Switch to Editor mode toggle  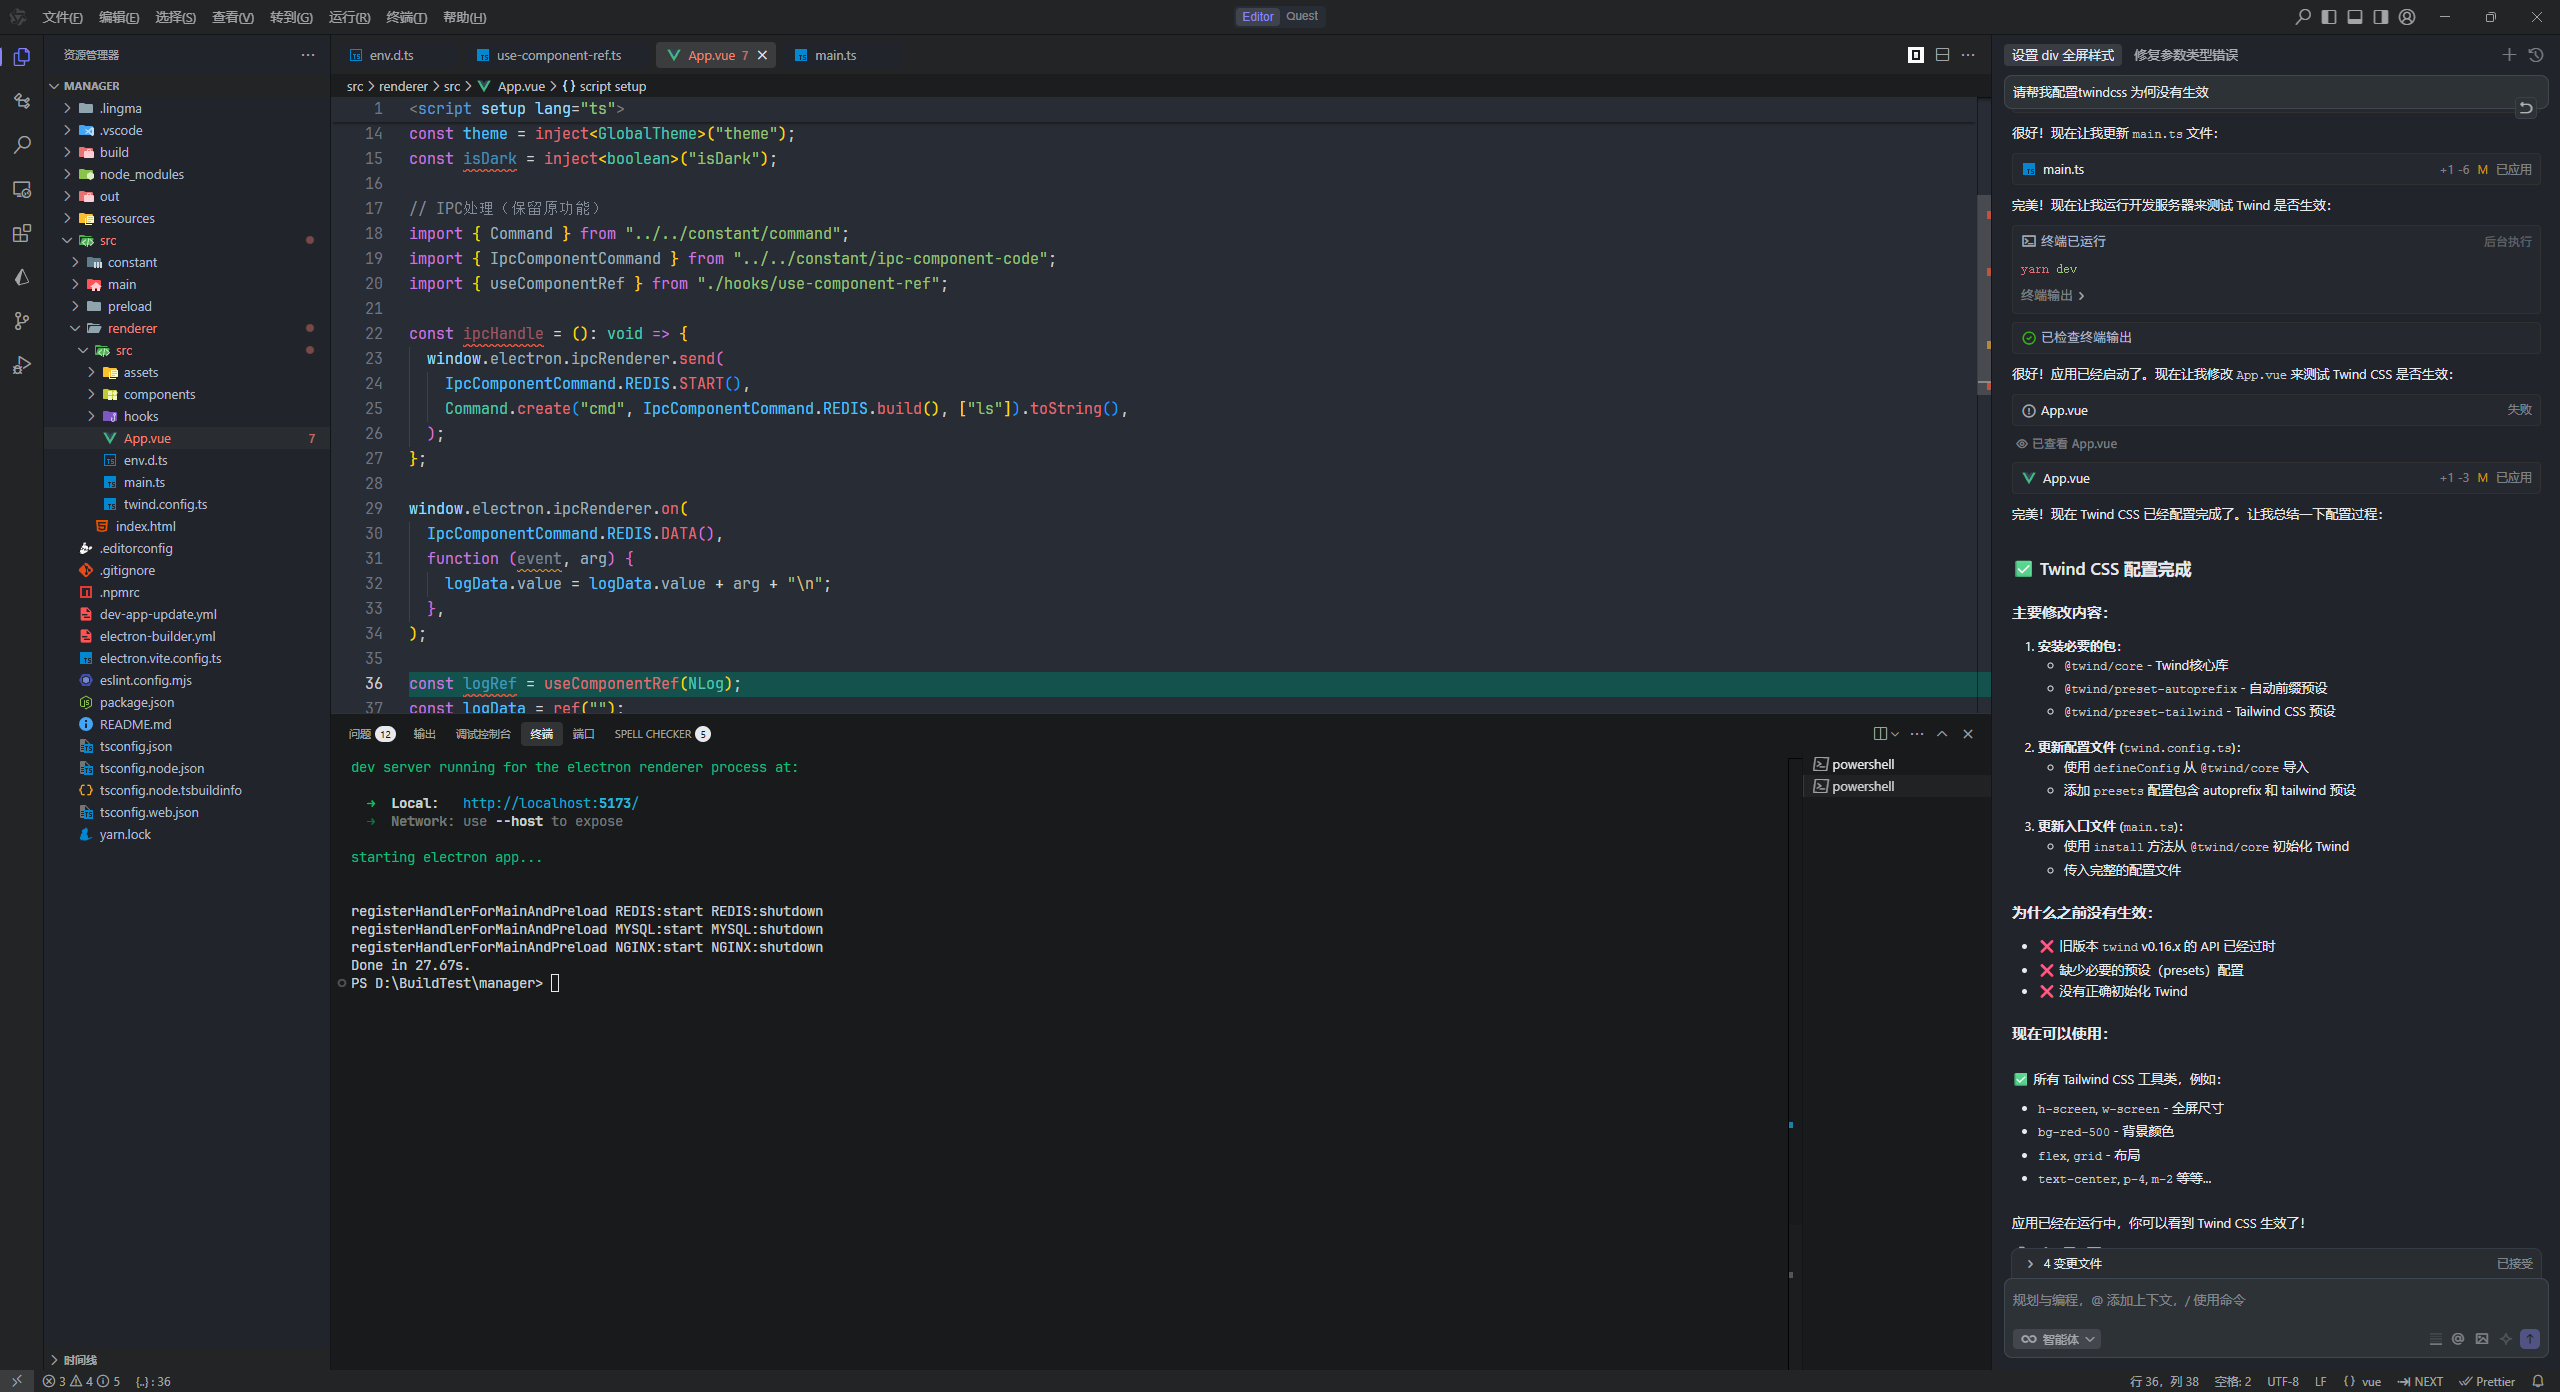1257,17
